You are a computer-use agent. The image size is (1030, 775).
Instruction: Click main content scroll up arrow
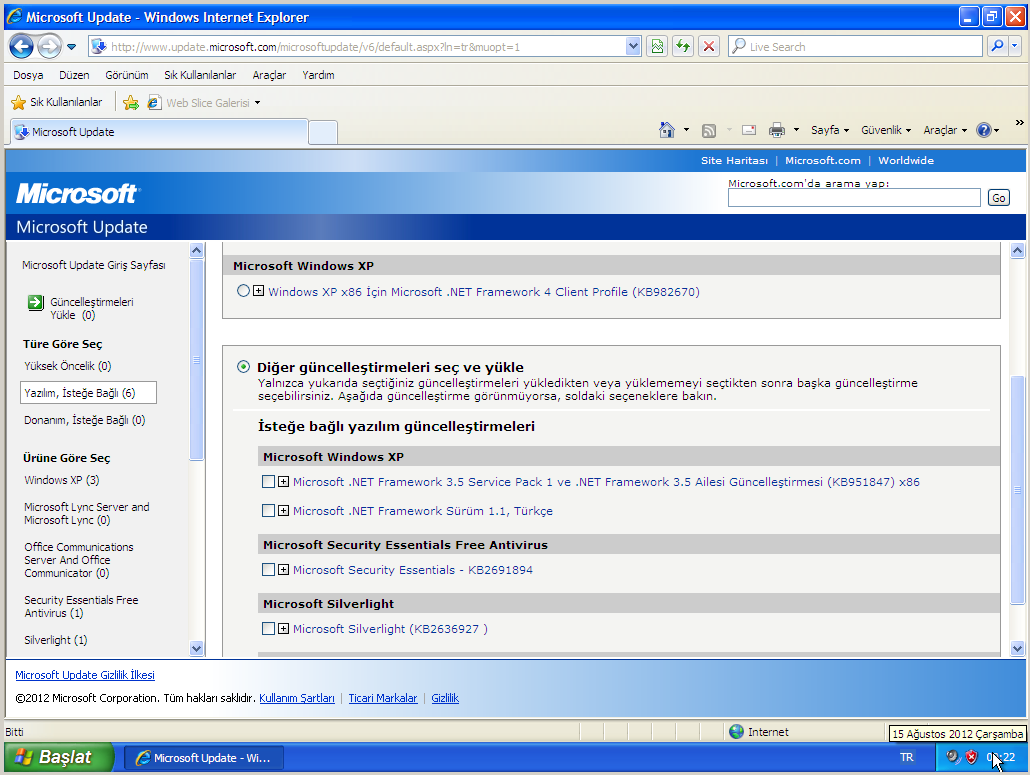click(x=1018, y=250)
